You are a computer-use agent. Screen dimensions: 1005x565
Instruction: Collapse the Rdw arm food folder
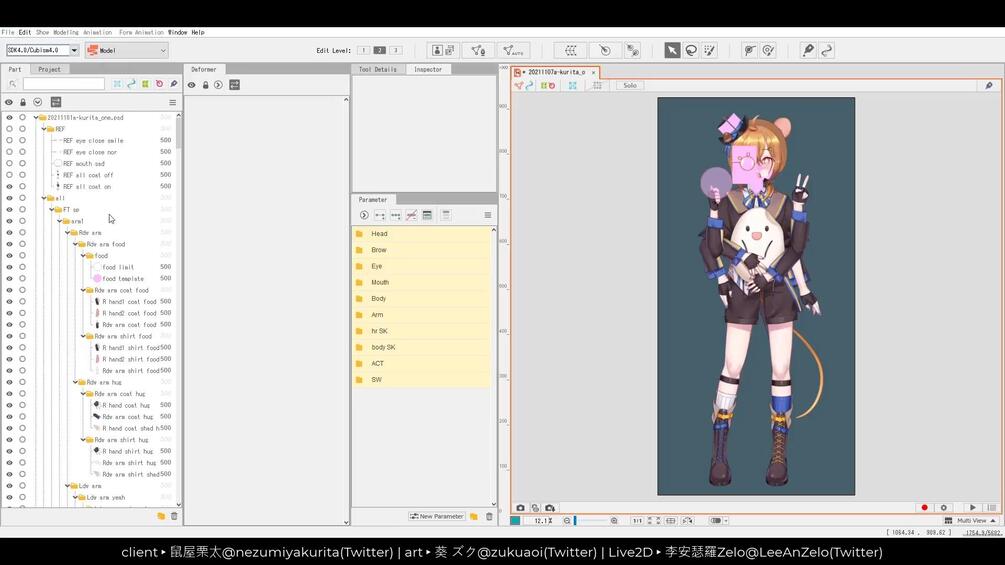75,244
